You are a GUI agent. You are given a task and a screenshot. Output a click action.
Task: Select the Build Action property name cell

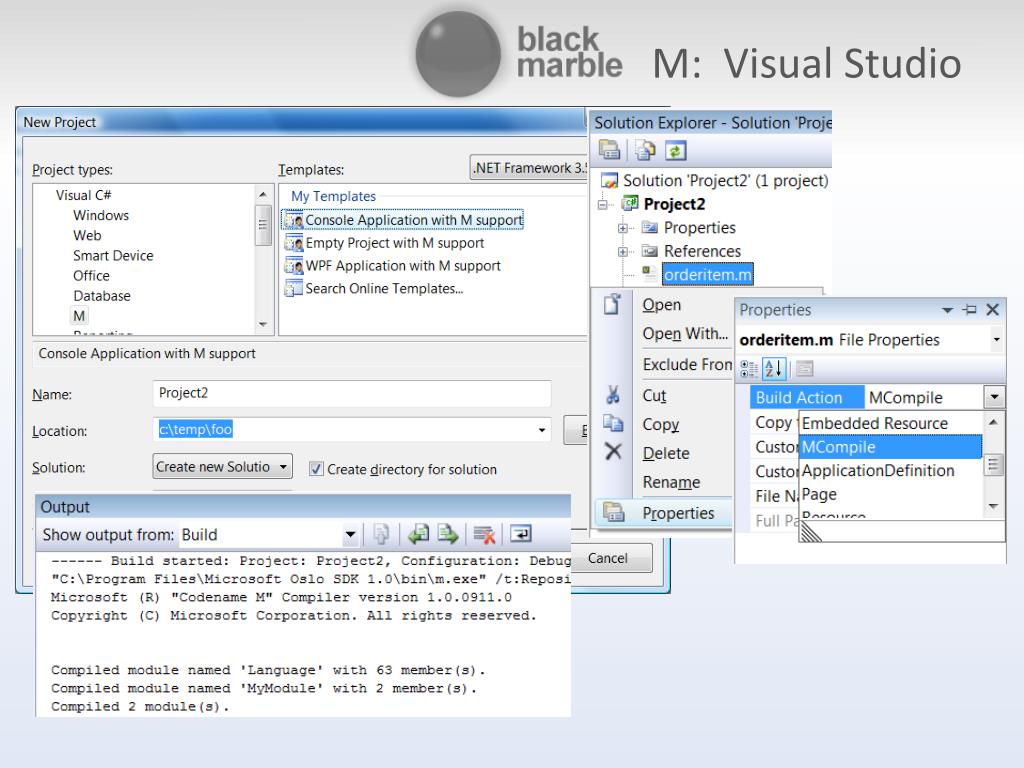coord(807,397)
